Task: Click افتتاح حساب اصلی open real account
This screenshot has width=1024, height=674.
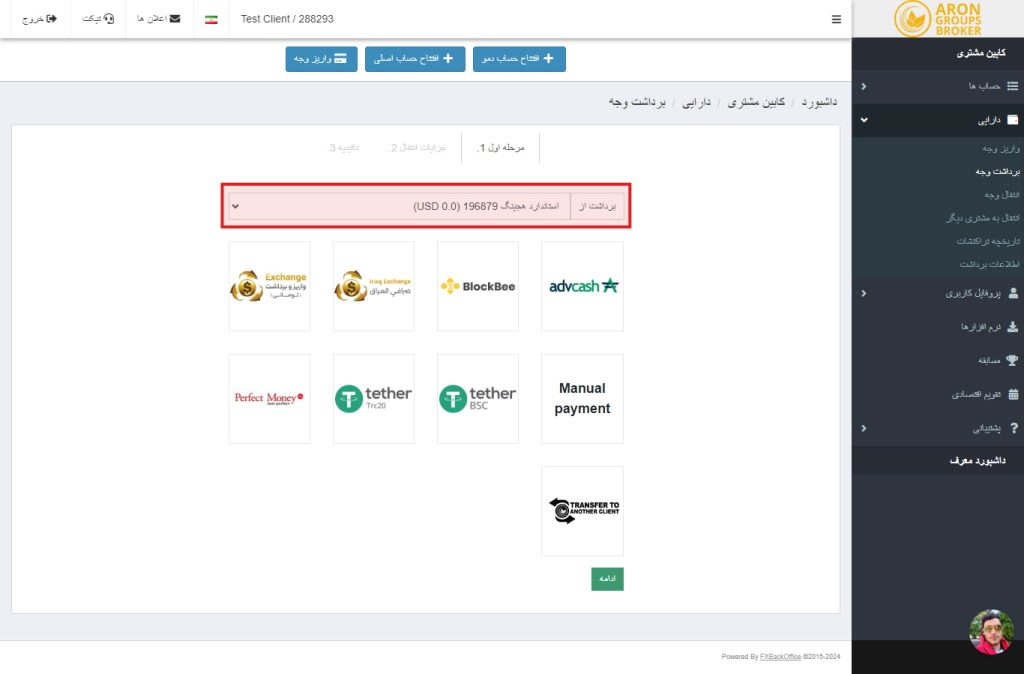Action: point(415,59)
